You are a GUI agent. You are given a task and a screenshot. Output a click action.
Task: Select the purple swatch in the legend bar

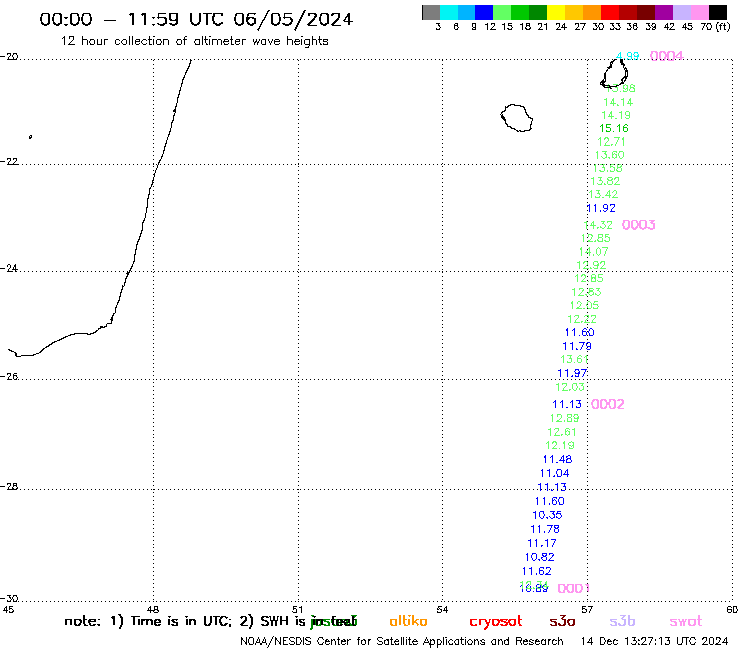(x=664, y=12)
